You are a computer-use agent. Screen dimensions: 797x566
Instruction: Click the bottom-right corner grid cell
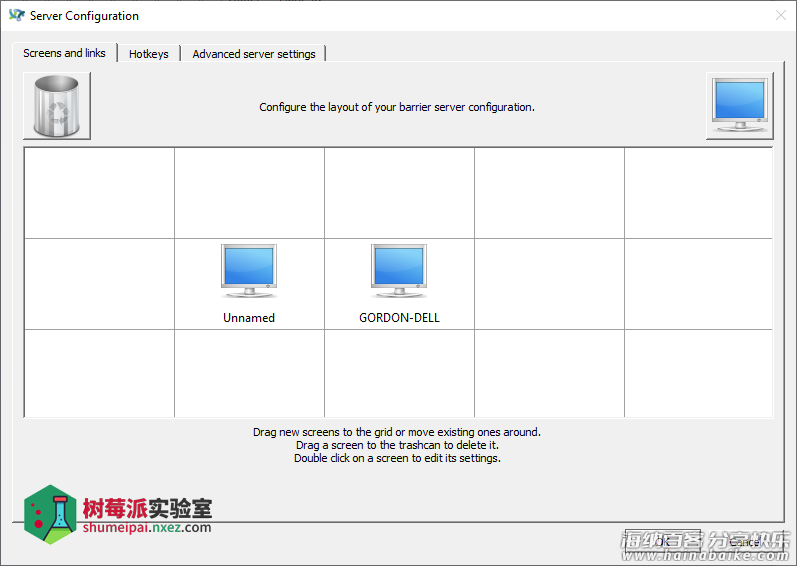pos(698,373)
